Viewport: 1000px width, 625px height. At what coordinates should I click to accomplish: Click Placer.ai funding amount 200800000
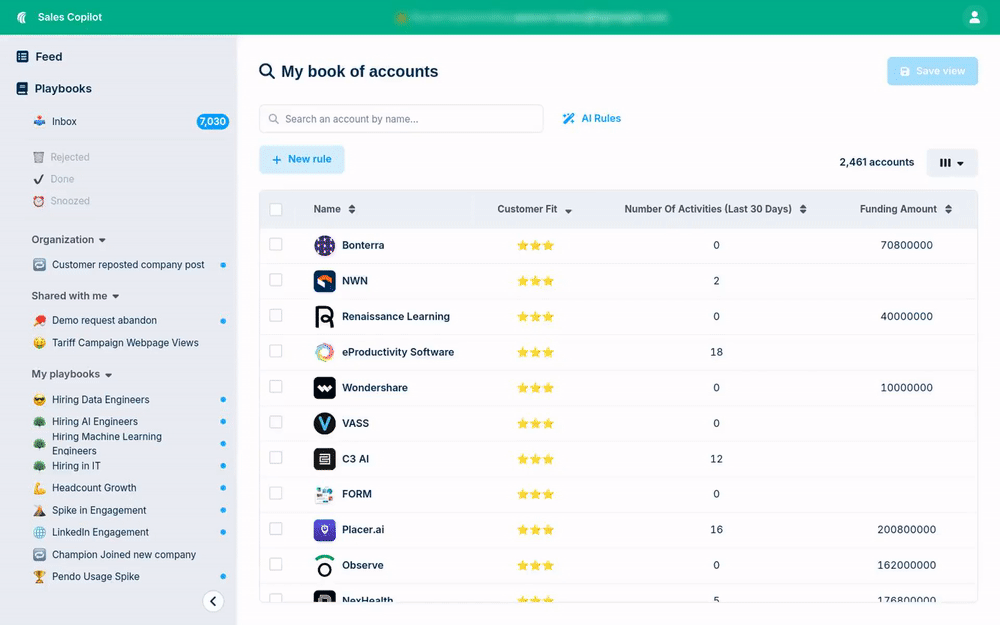click(x=906, y=529)
